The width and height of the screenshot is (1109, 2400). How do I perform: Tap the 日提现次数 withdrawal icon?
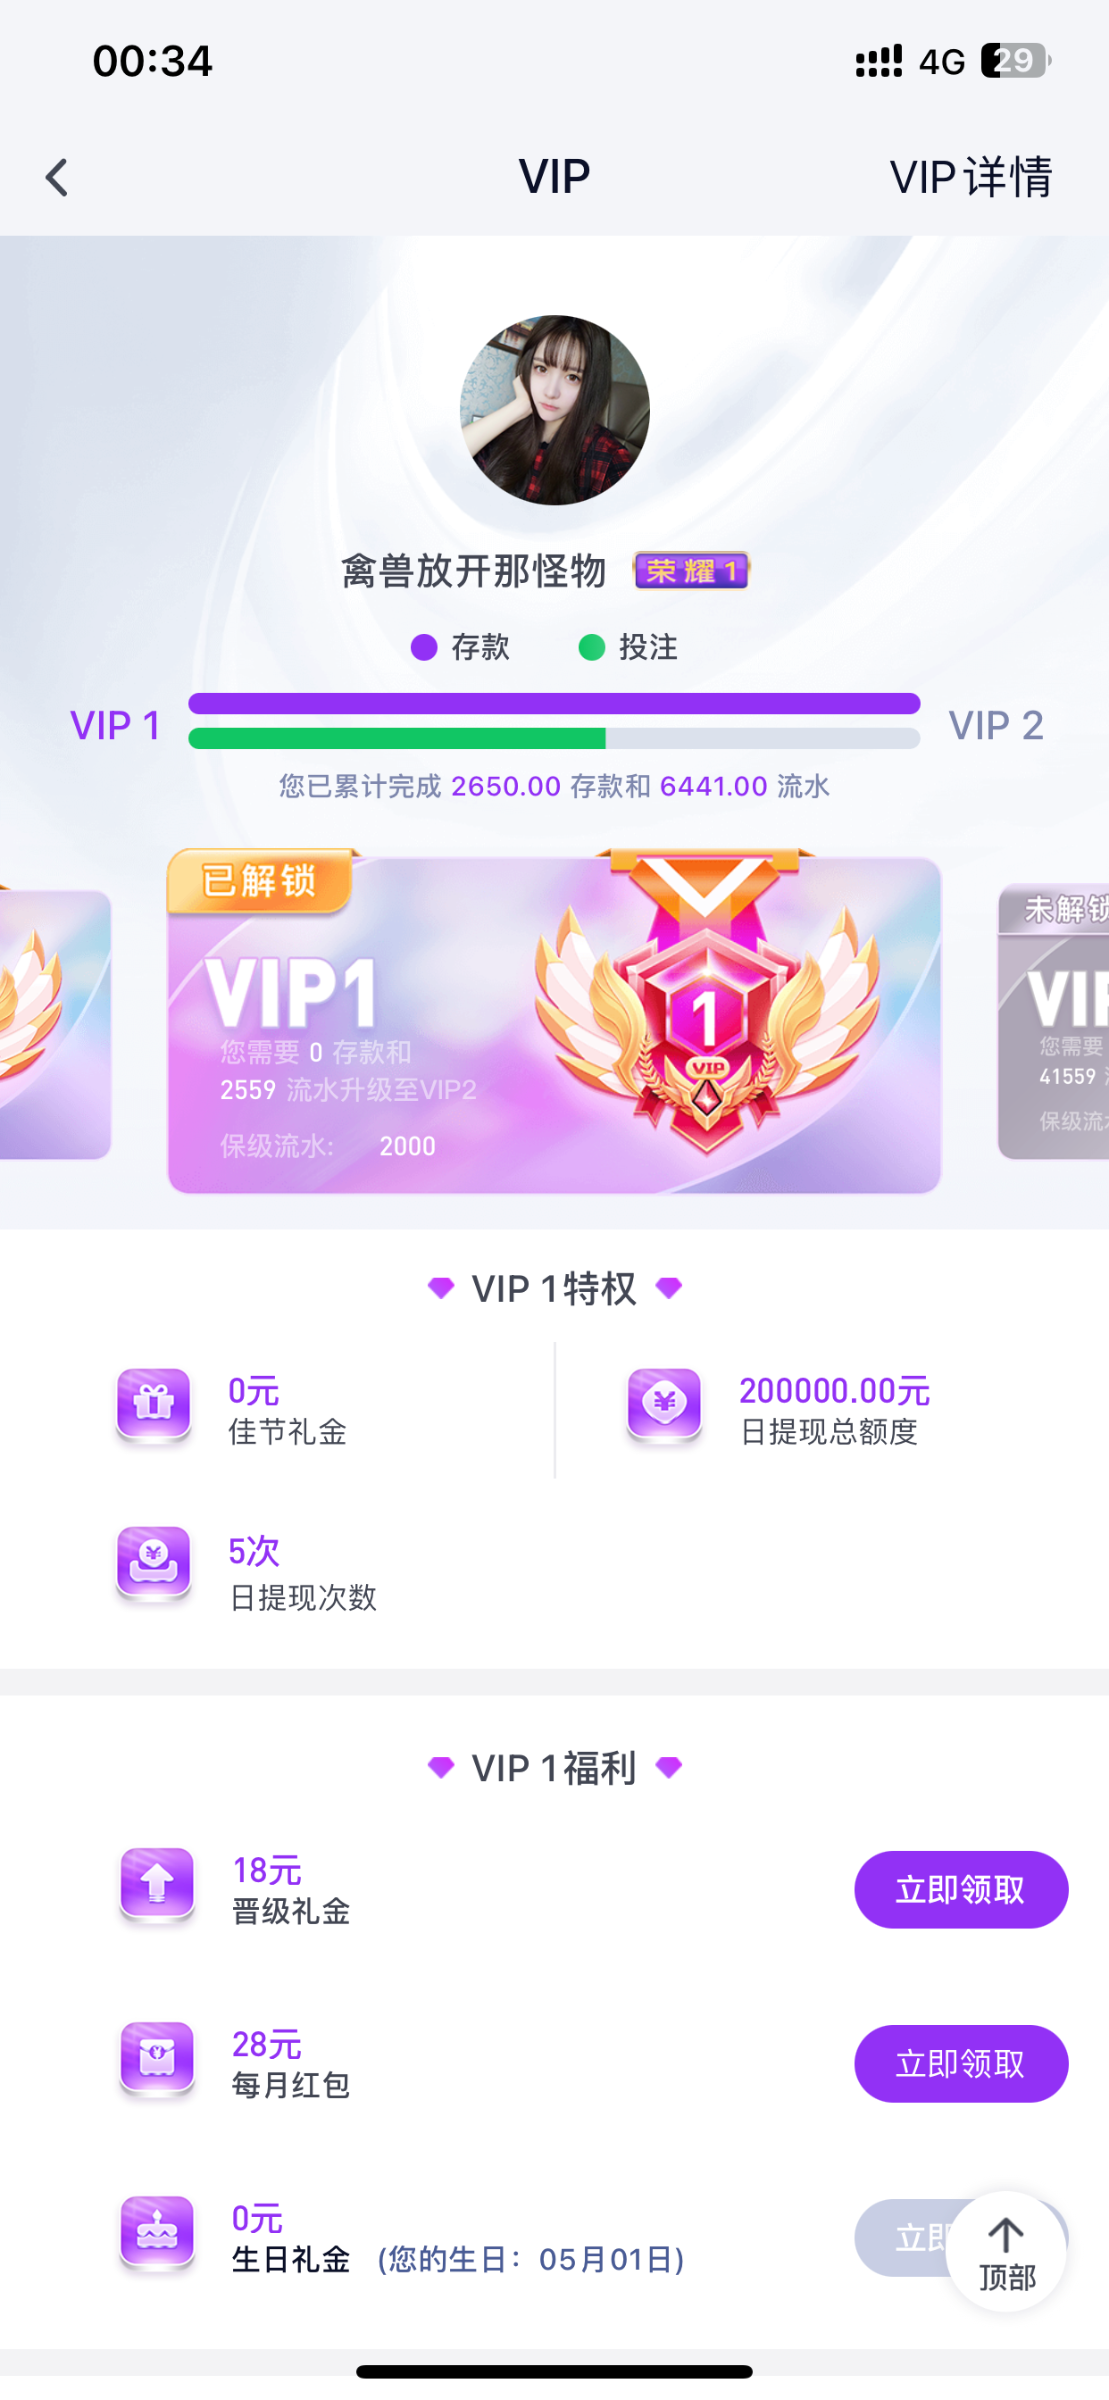pos(154,1563)
